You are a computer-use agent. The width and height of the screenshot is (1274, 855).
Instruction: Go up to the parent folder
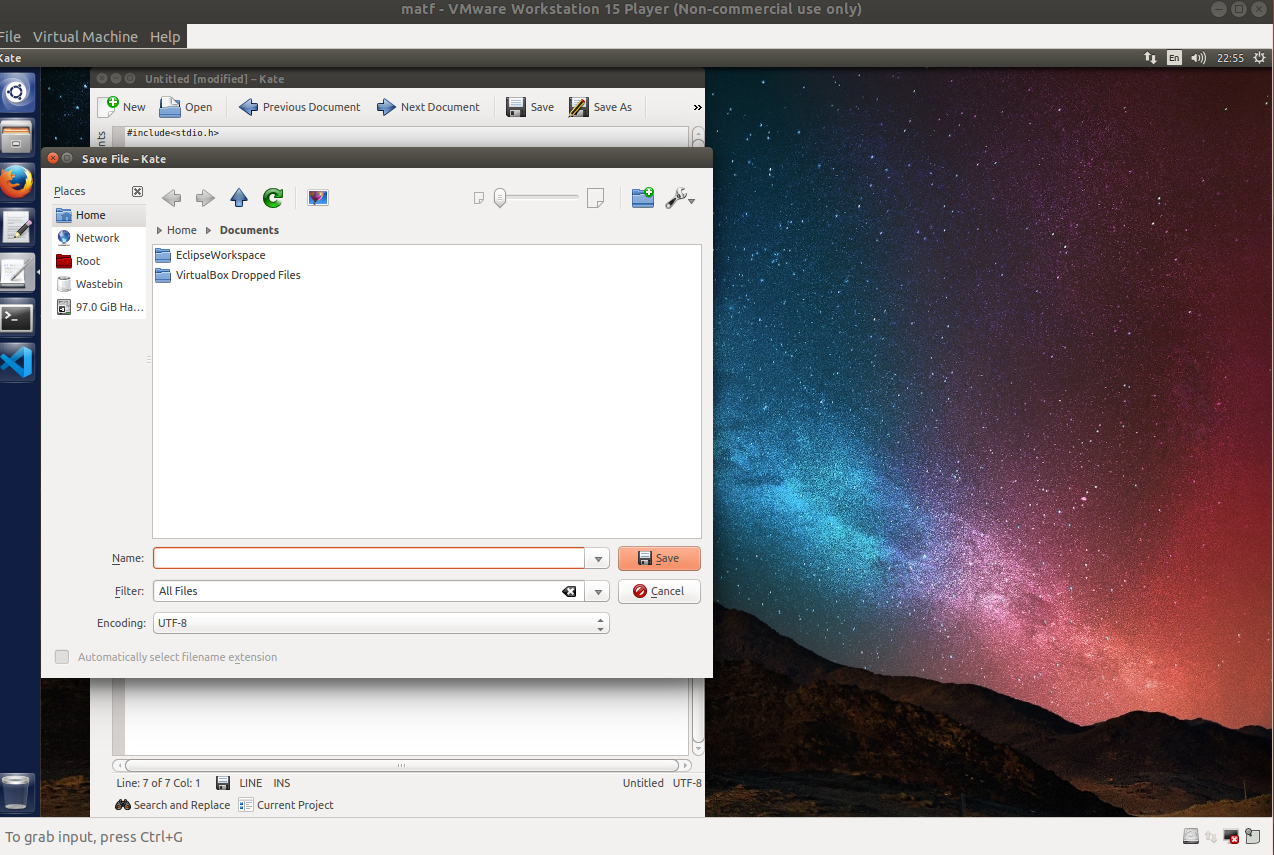(238, 198)
